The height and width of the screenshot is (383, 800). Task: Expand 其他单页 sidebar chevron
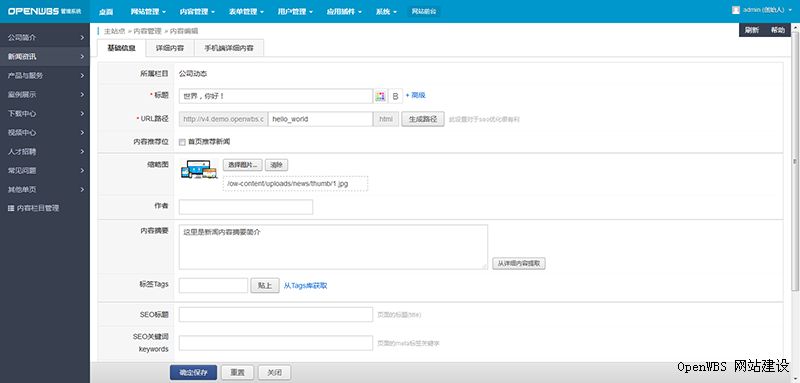tap(82, 189)
